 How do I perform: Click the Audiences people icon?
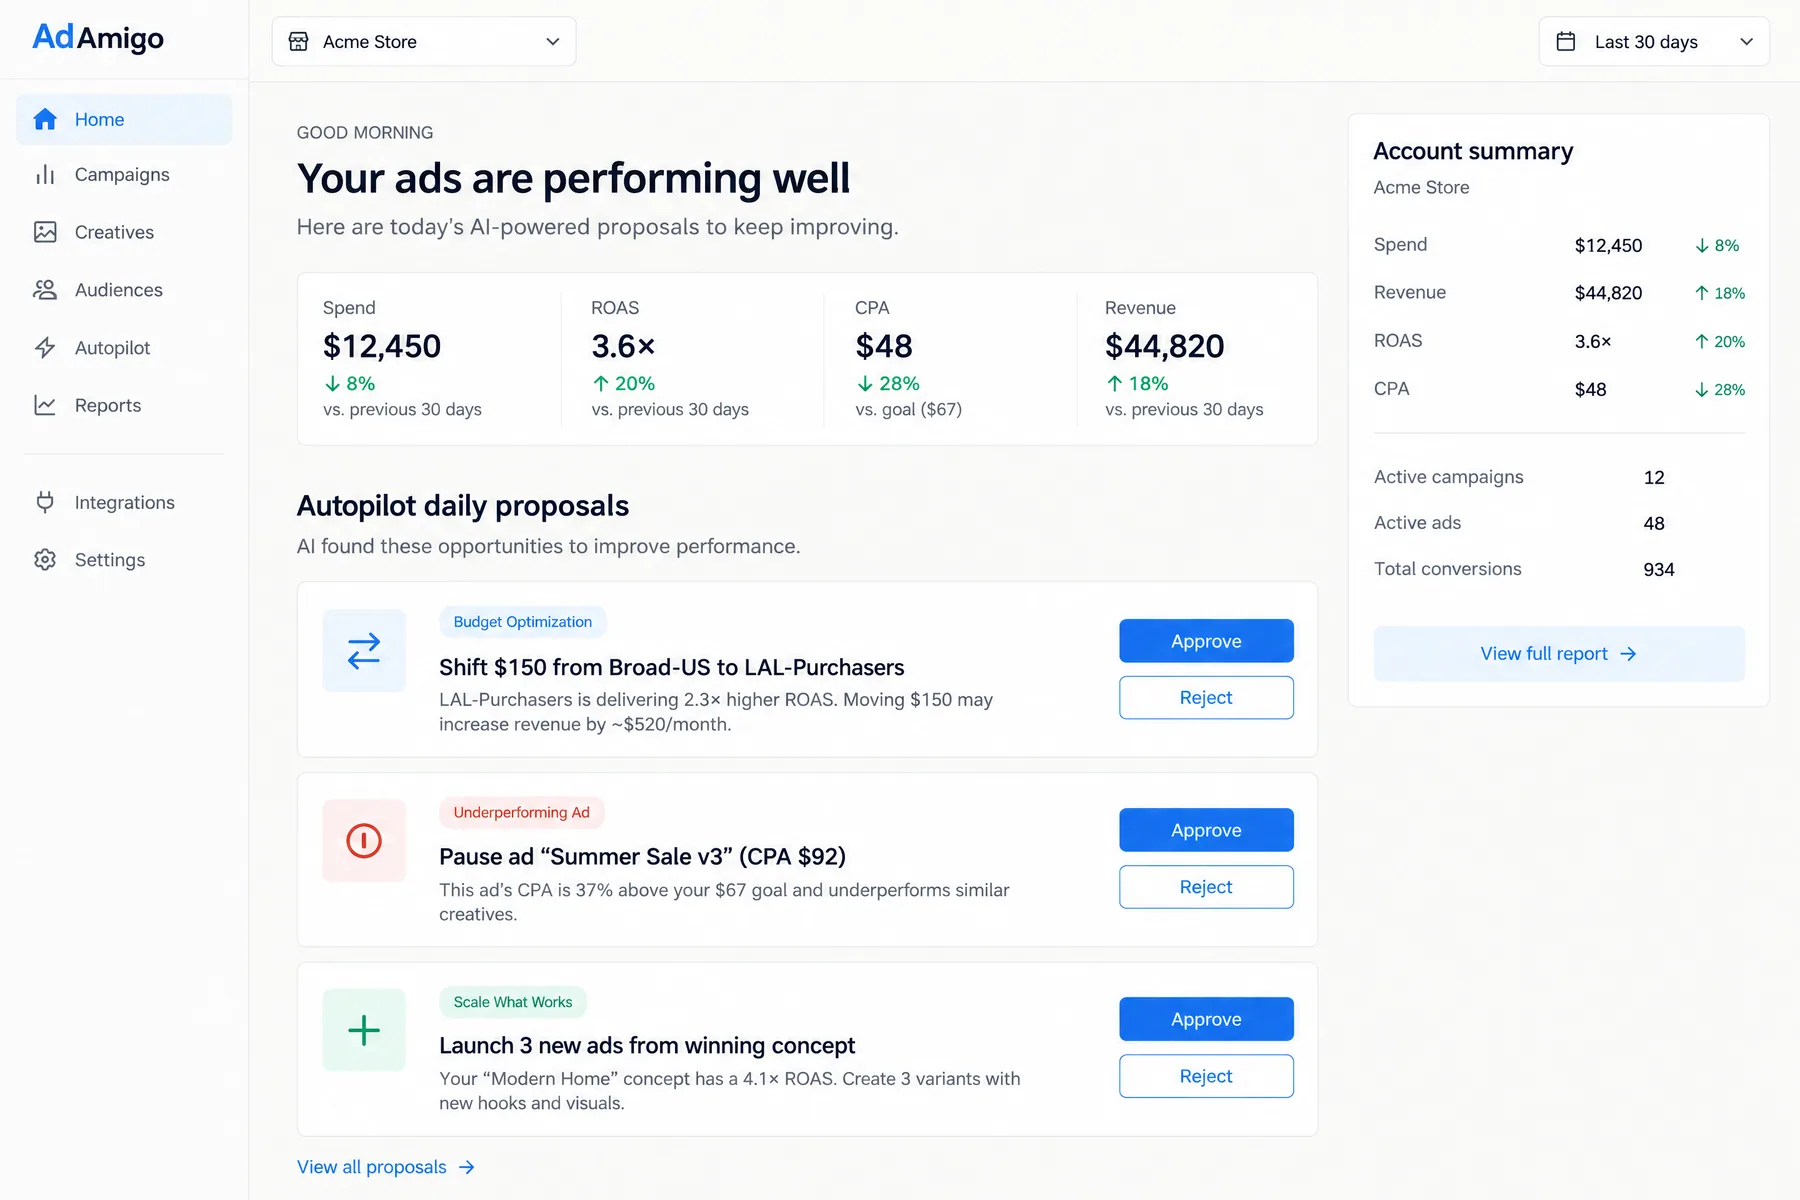tap(45, 290)
